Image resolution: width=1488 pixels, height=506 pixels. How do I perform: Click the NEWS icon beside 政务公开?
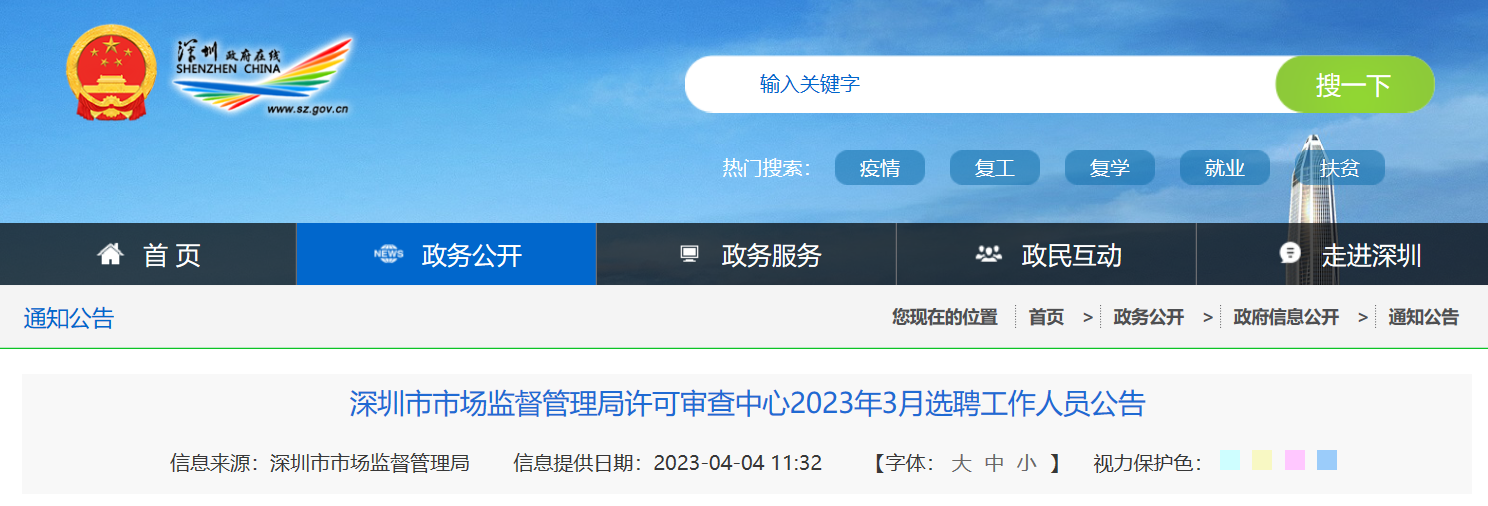388,254
